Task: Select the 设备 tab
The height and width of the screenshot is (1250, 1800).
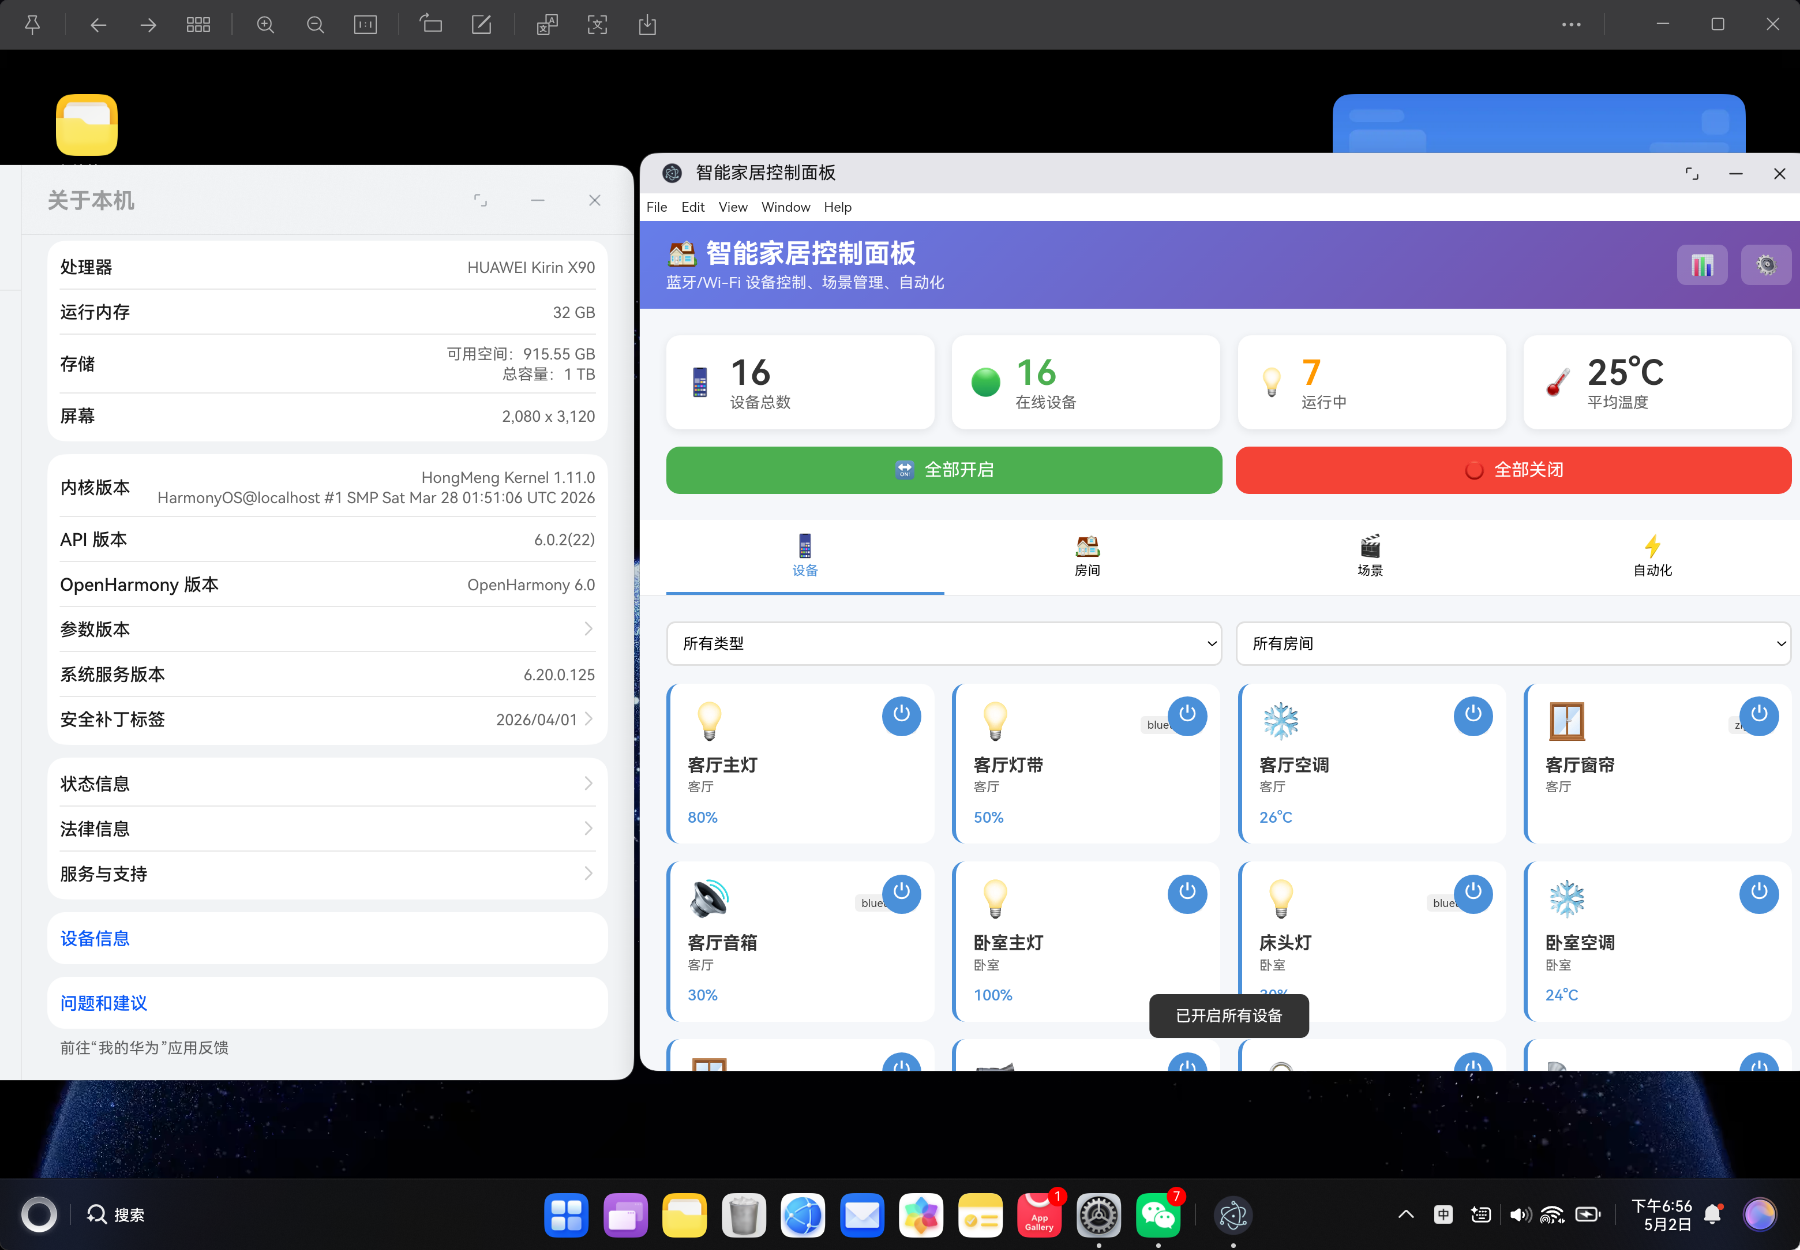Action: click(805, 557)
